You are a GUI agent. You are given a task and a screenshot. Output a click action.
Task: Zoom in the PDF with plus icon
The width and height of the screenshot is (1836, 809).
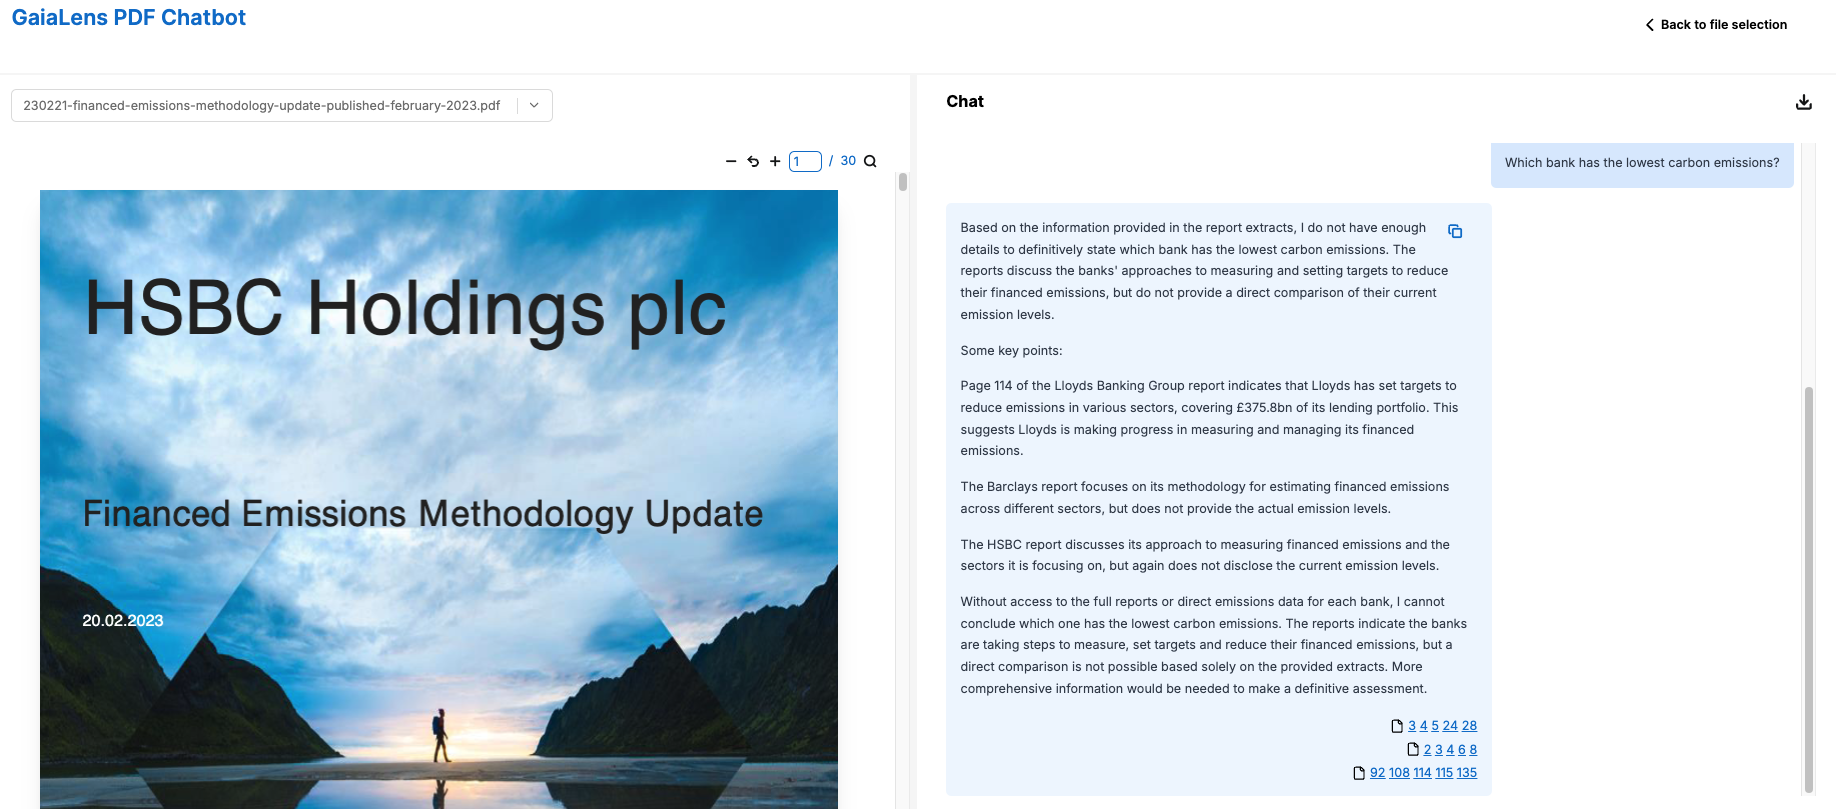tap(775, 161)
